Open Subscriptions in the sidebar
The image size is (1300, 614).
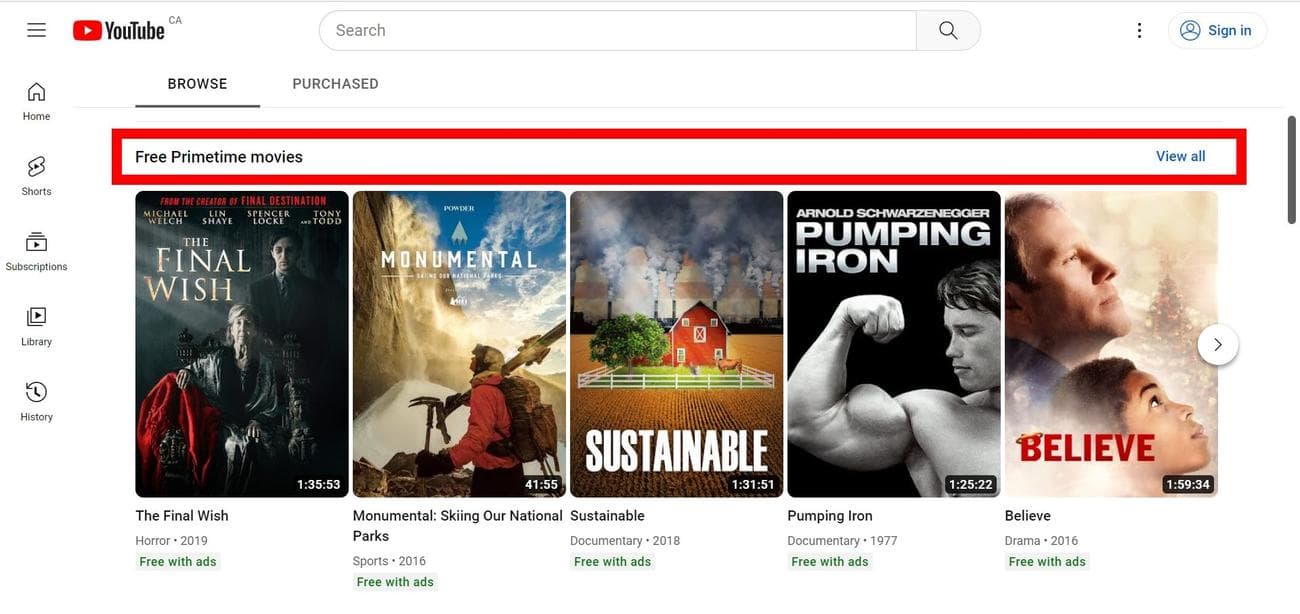pyautogui.click(x=37, y=251)
